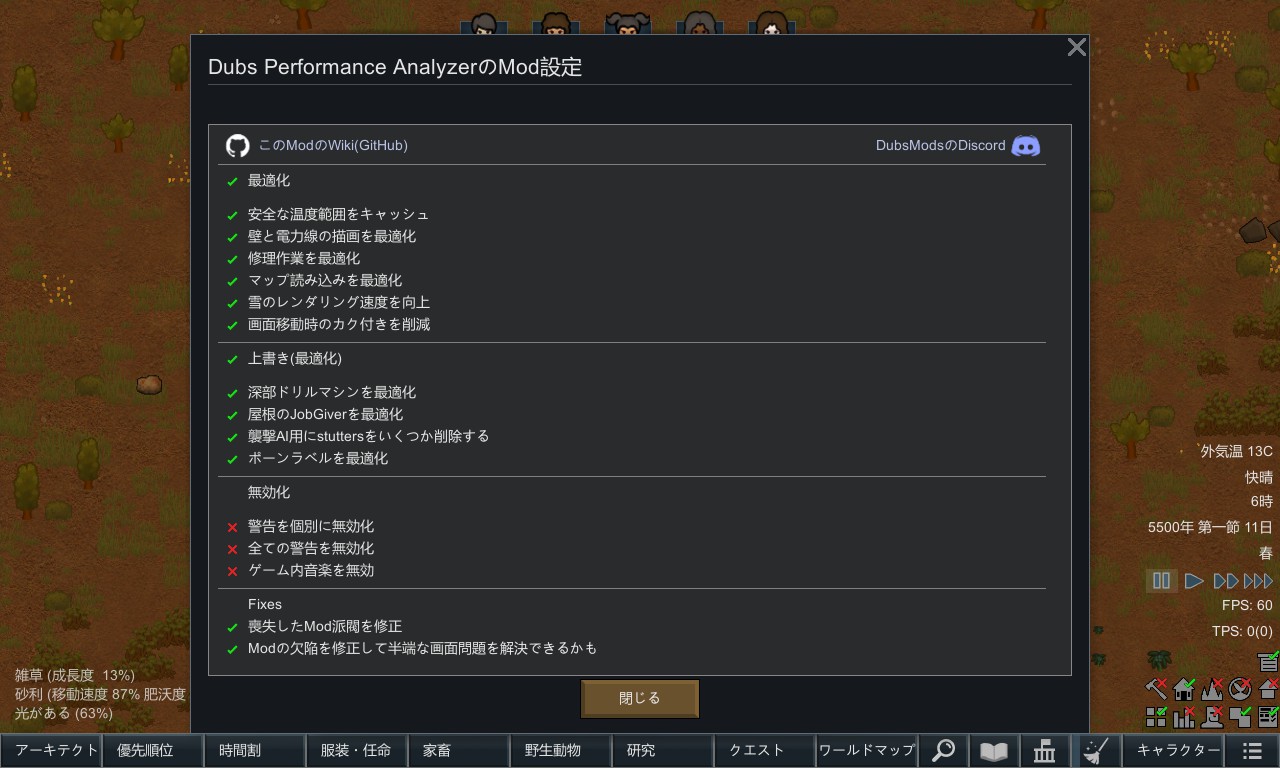Open the ワールドマップ tab
The height and width of the screenshot is (768, 1280).
point(867,750)
